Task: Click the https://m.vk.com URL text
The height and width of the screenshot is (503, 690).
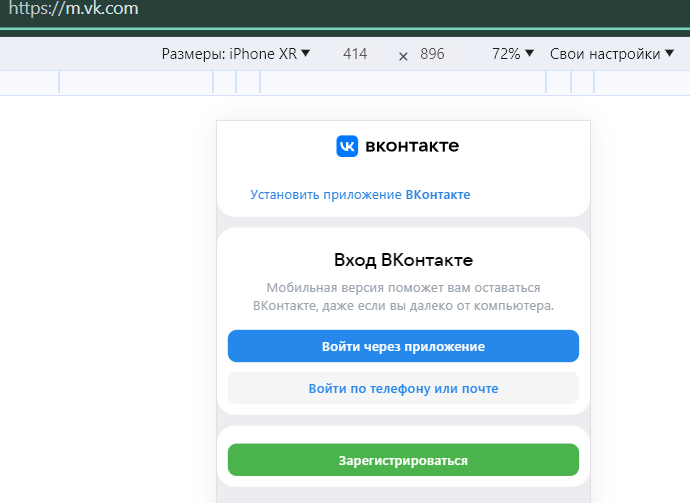Action: tap(73, 8)
